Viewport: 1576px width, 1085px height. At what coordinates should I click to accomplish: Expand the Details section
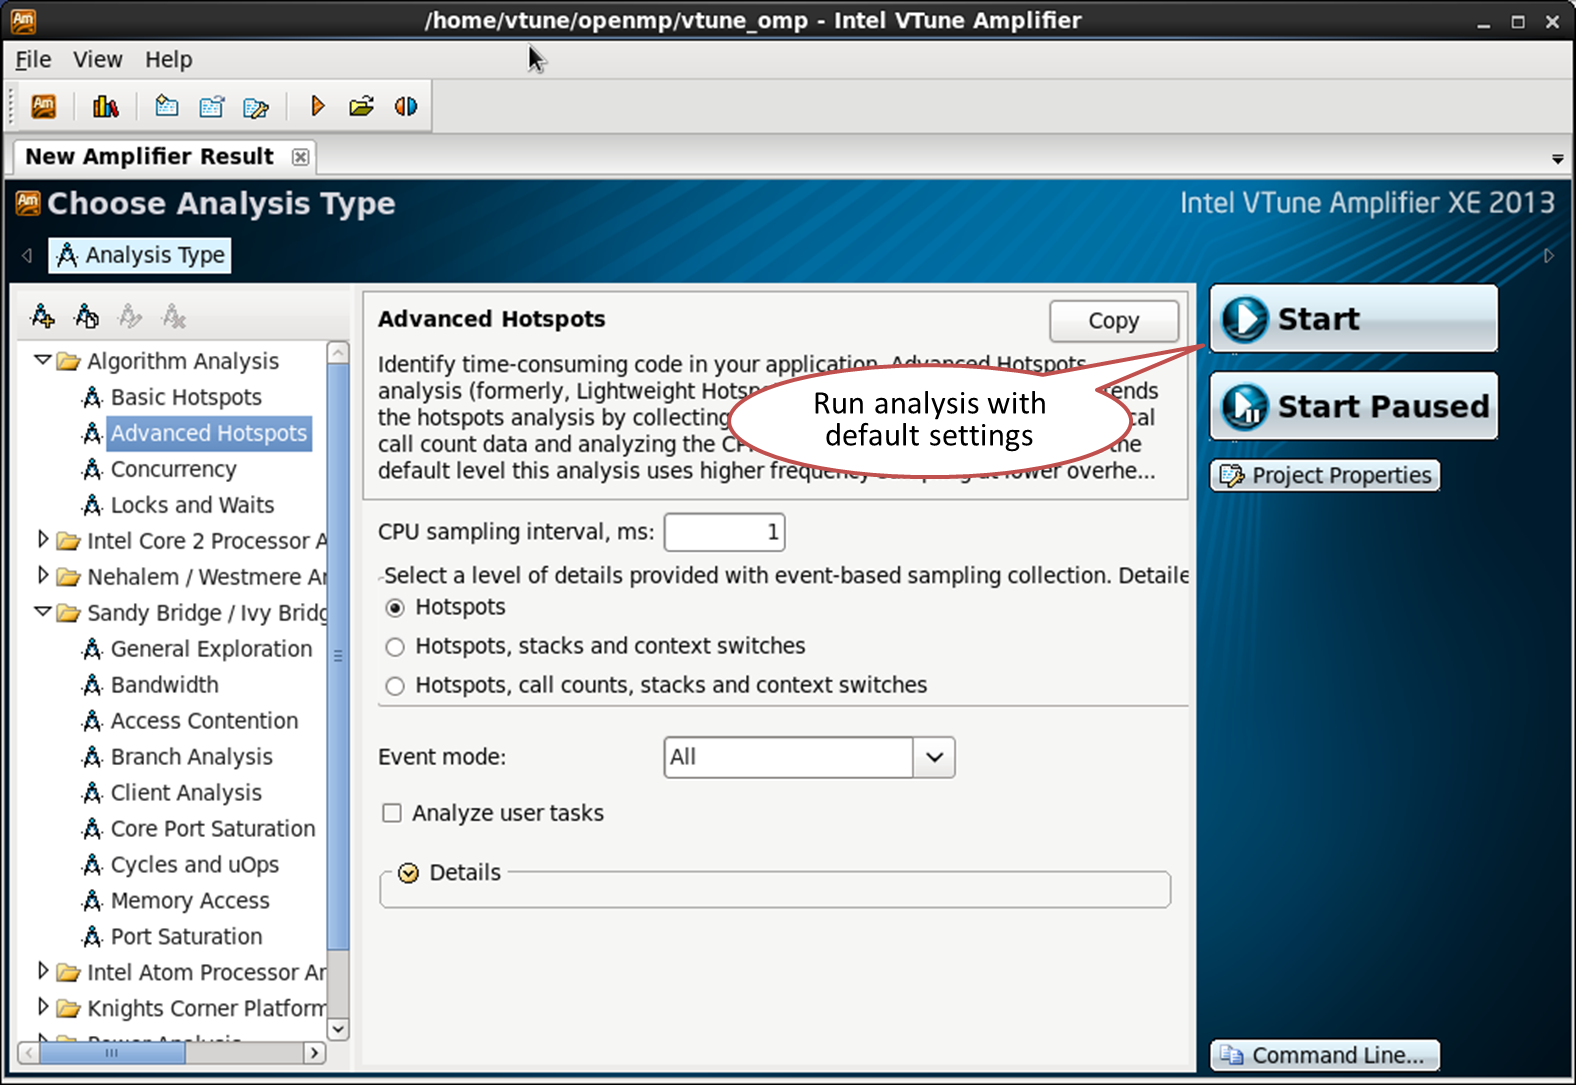[x=408, y=873]
